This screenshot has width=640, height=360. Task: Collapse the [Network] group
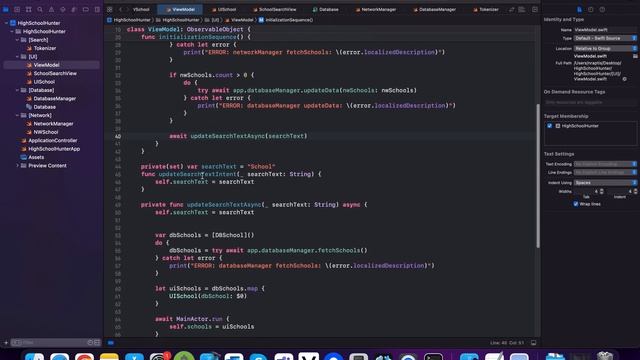[x=17, y=116]
